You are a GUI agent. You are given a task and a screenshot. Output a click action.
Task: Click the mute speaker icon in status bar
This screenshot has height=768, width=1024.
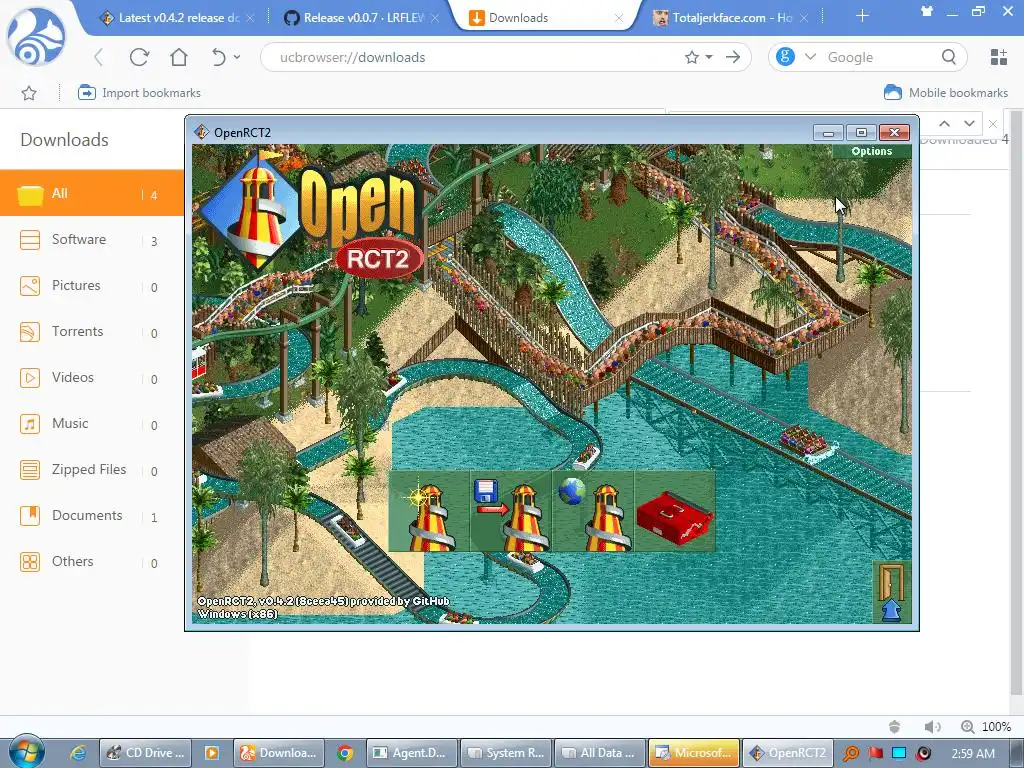933,726
